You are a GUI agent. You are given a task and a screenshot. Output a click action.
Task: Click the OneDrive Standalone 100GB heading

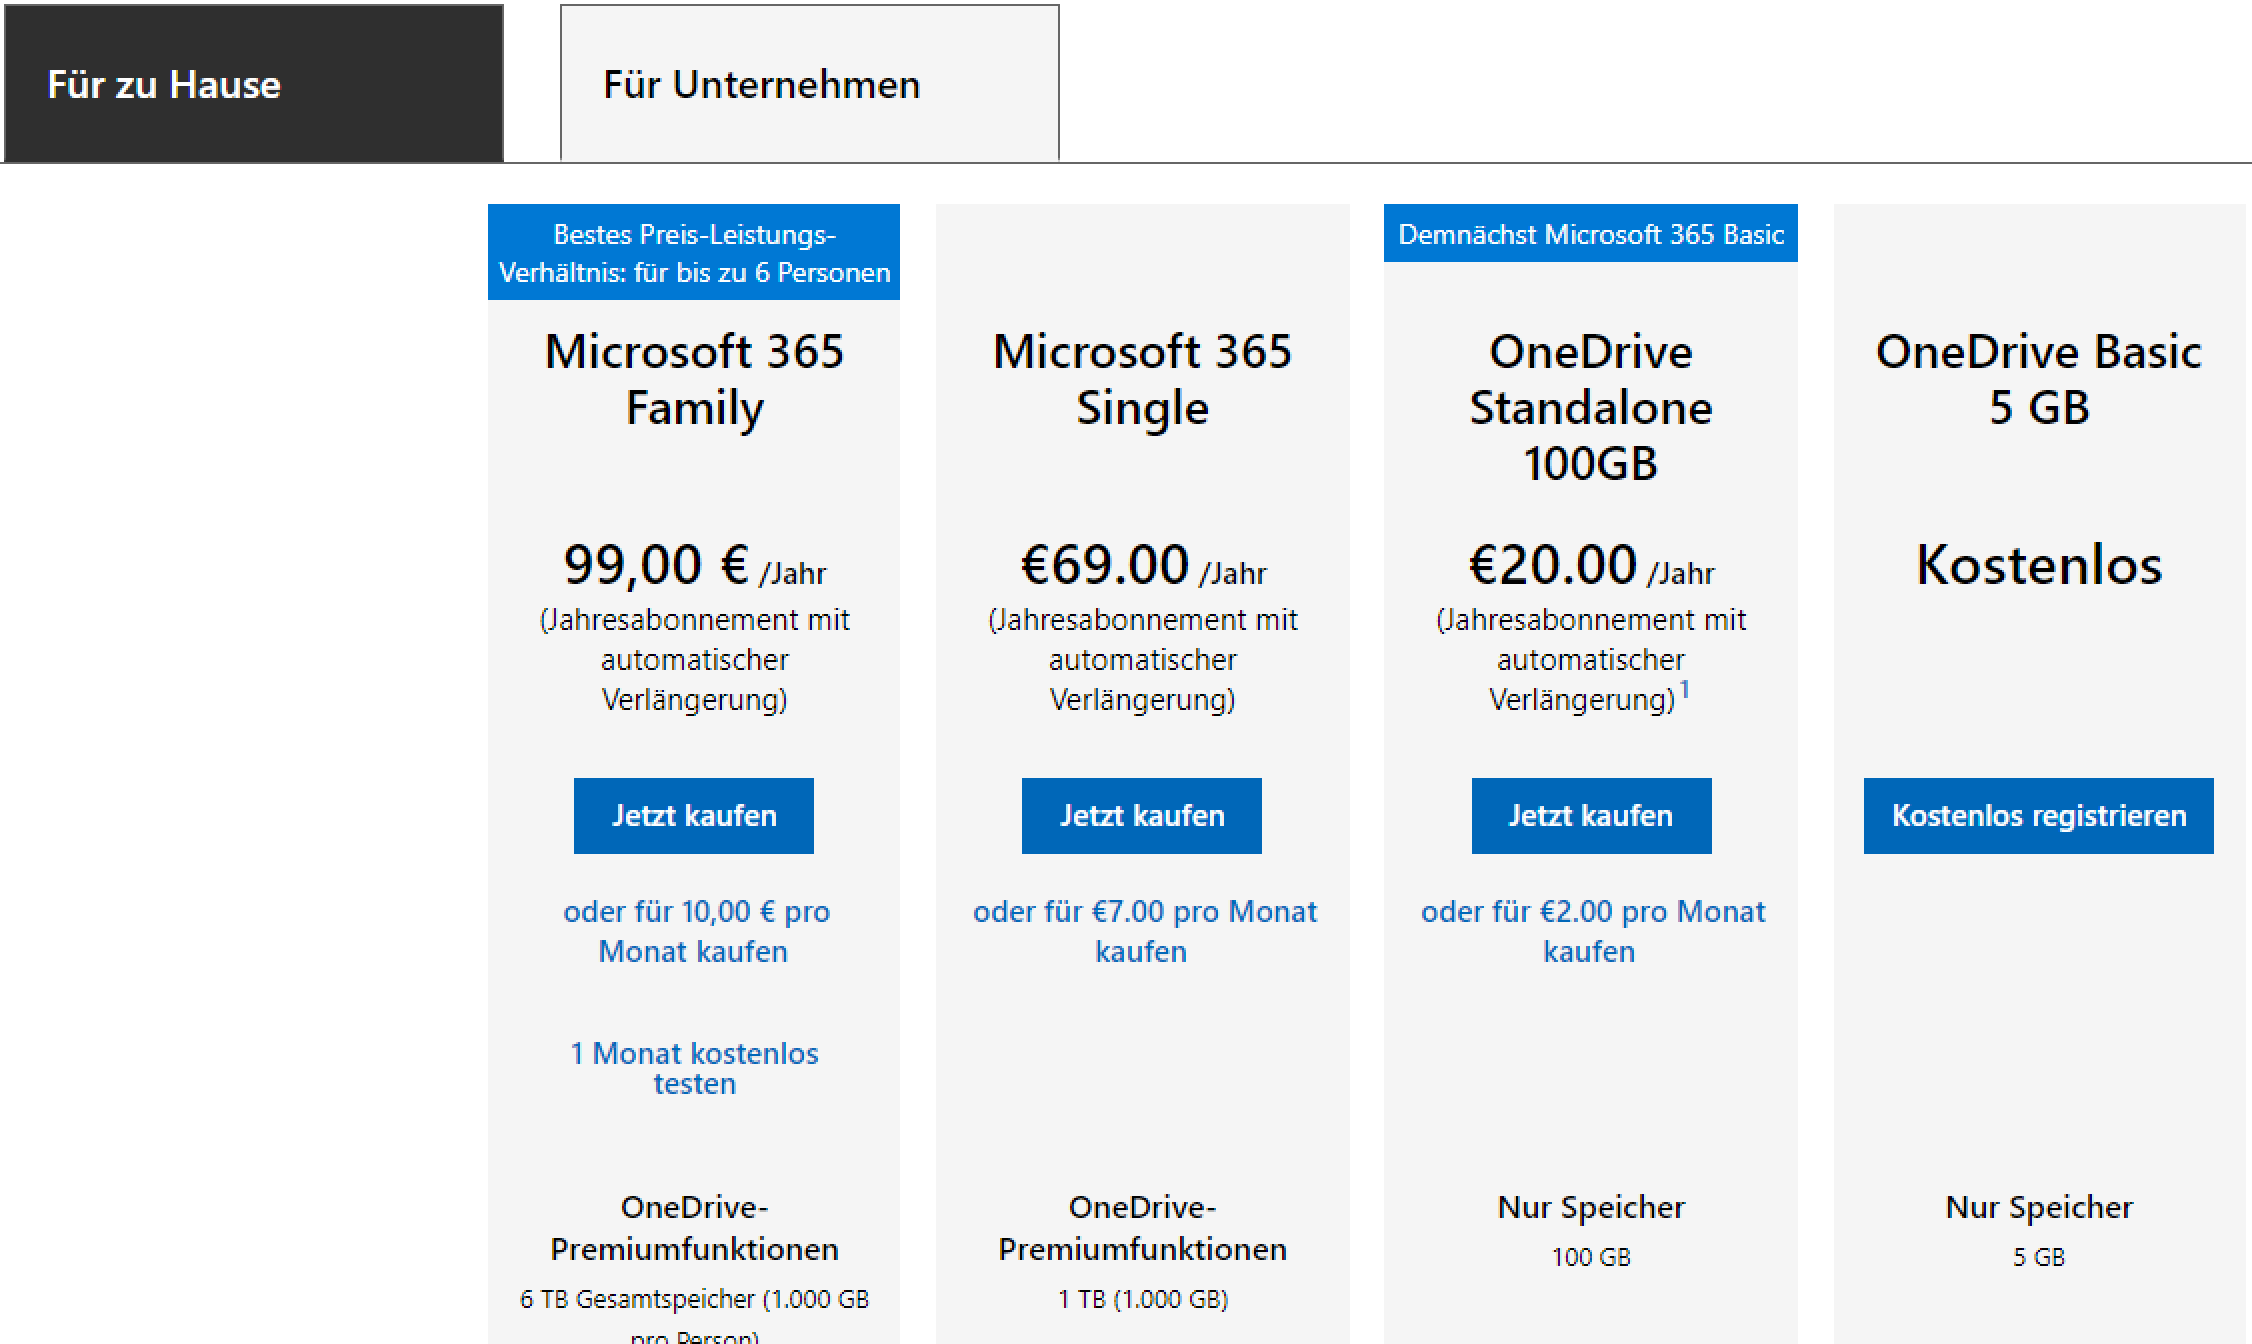coord(1590,407)
